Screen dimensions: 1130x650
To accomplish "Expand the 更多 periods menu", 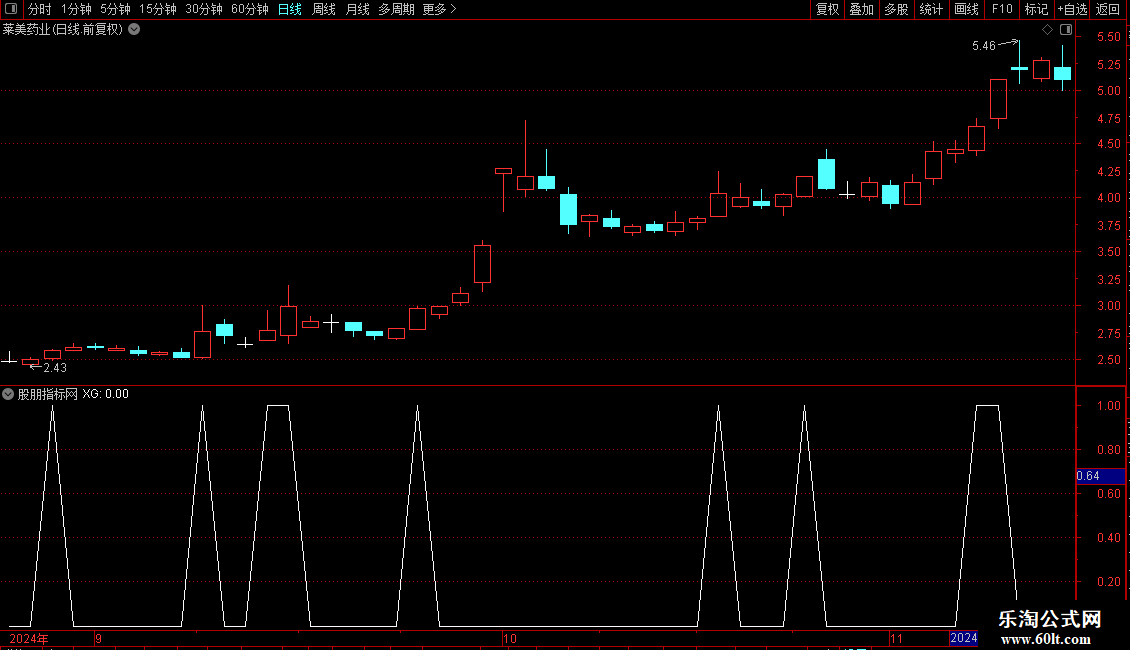I will click(x=439, y=9).
